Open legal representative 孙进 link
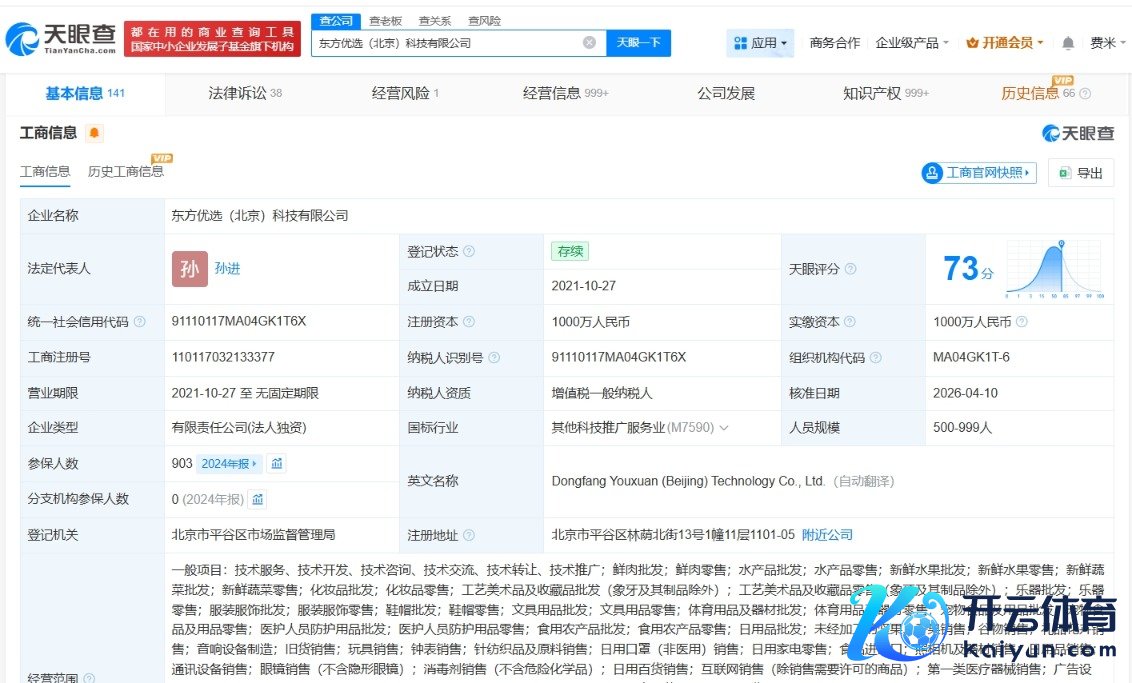The height and width of the screenshot is (683, 1132). (x=227, y=269)
